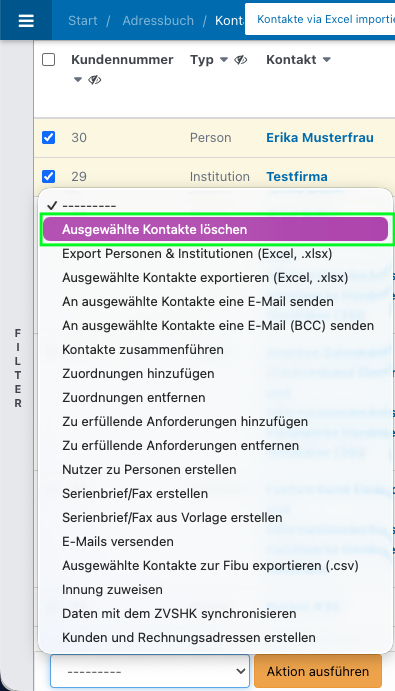
Task: Choose Ausgewählte Kontakte exportieren (Excel, .xlsx)
Action: tap(215, 278)
